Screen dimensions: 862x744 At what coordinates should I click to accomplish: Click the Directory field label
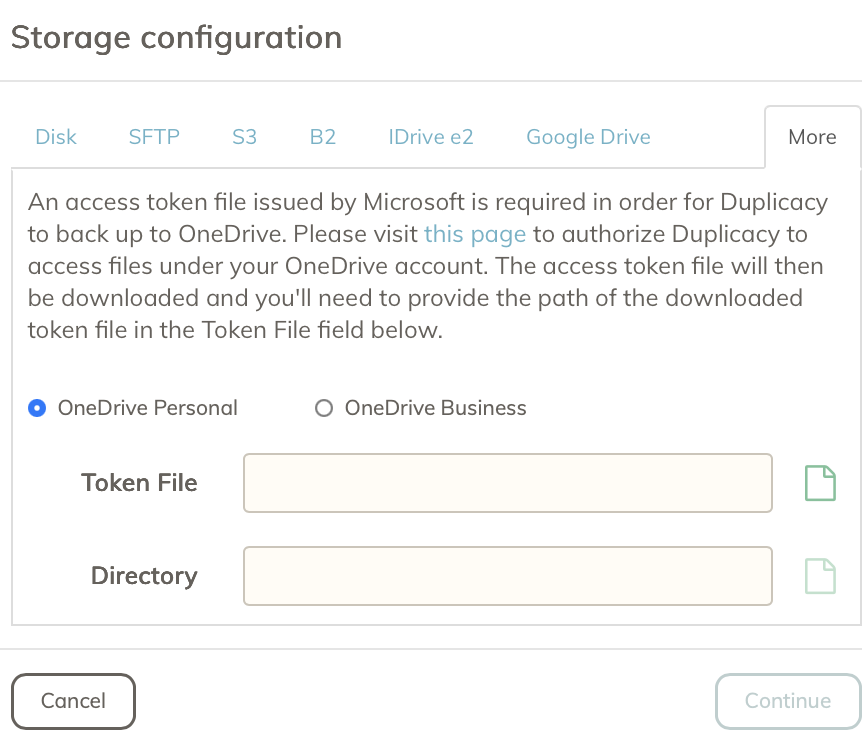pyautogui.click(x=144, y=576)
